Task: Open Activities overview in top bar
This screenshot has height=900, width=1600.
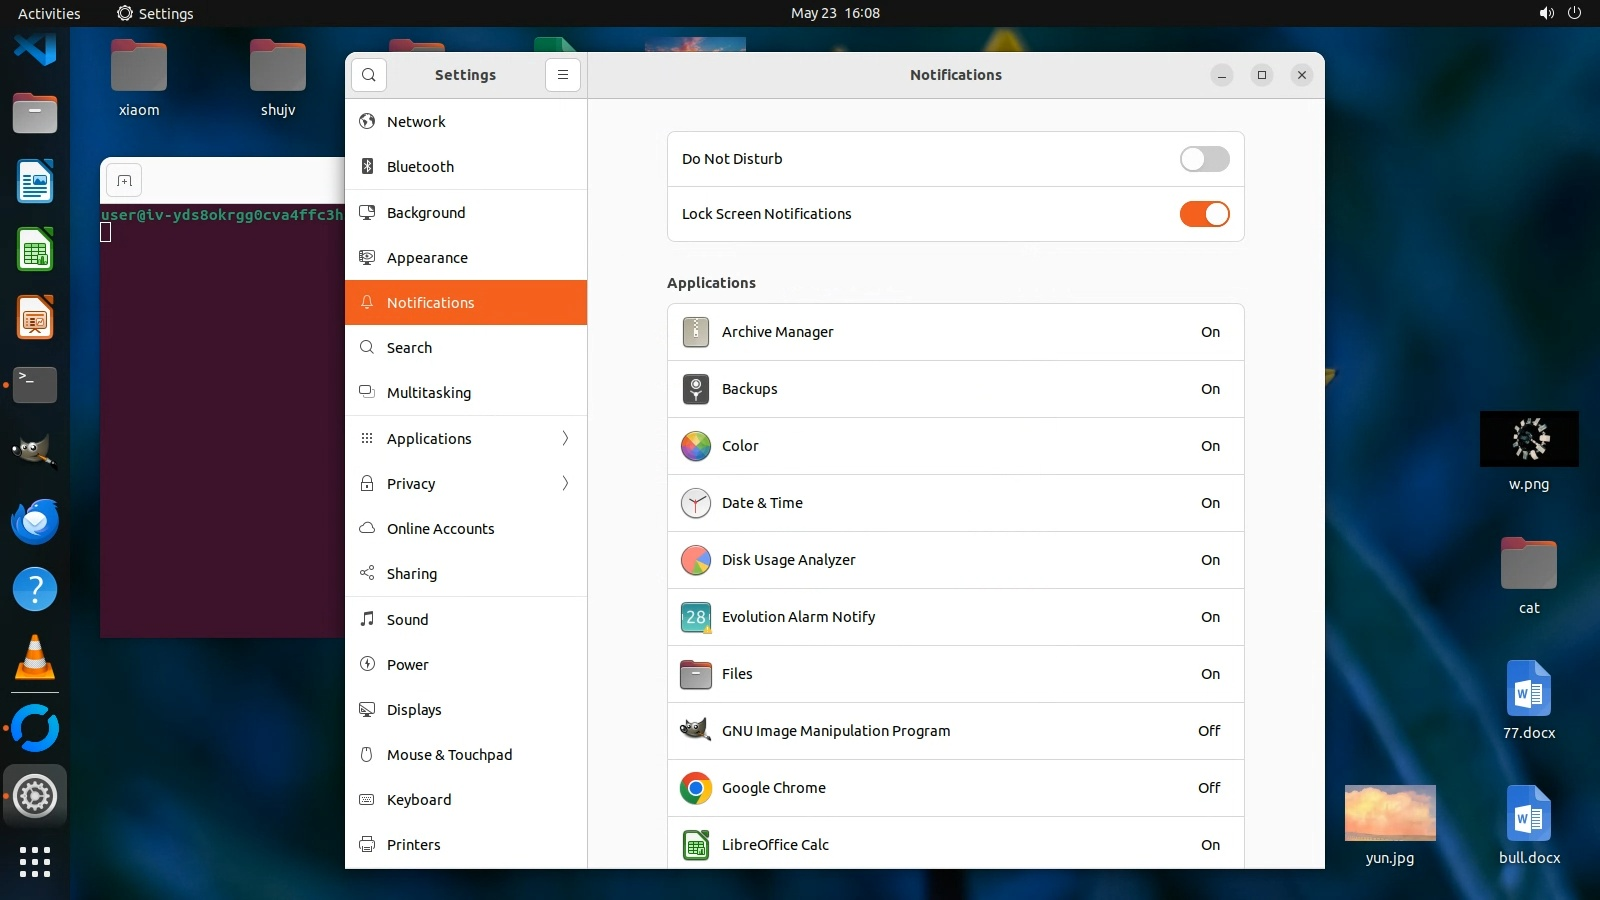Action: [x=49, y=13]
